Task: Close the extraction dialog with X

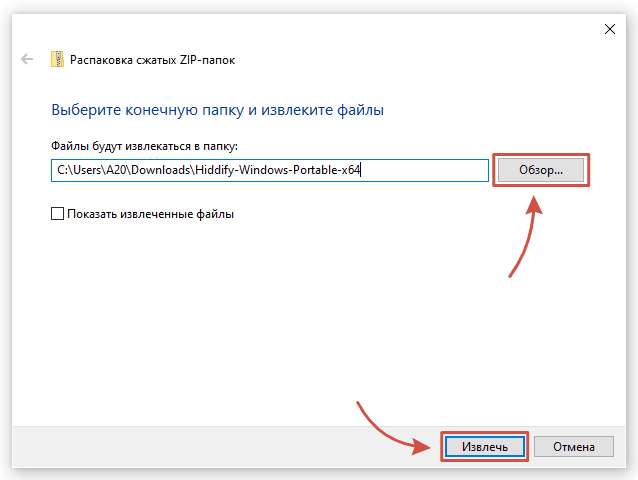Action: click(x=610, y=29)
